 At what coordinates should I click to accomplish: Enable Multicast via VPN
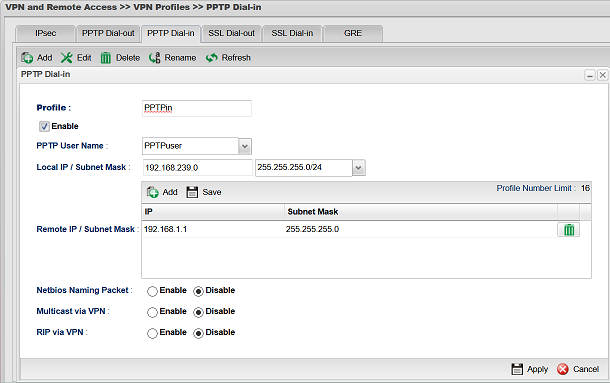pyautogui.click(x=152, y=312)
